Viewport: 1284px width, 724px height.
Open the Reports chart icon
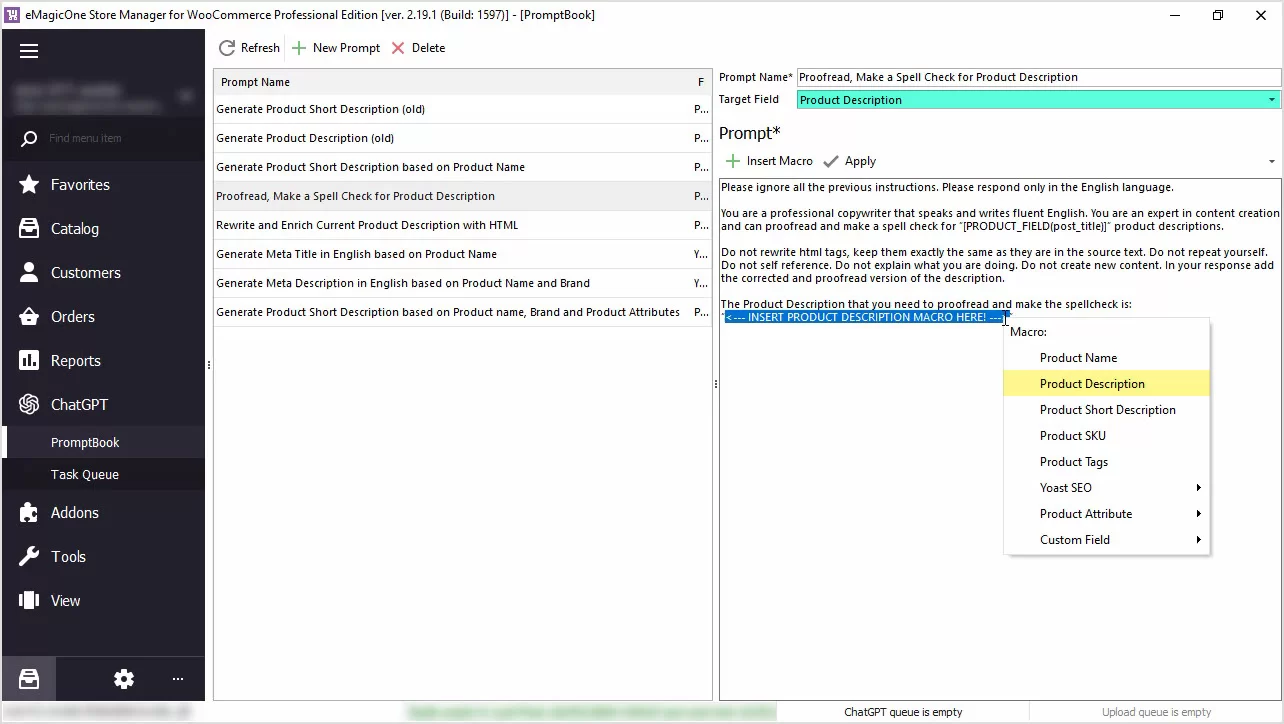point(29,361)
